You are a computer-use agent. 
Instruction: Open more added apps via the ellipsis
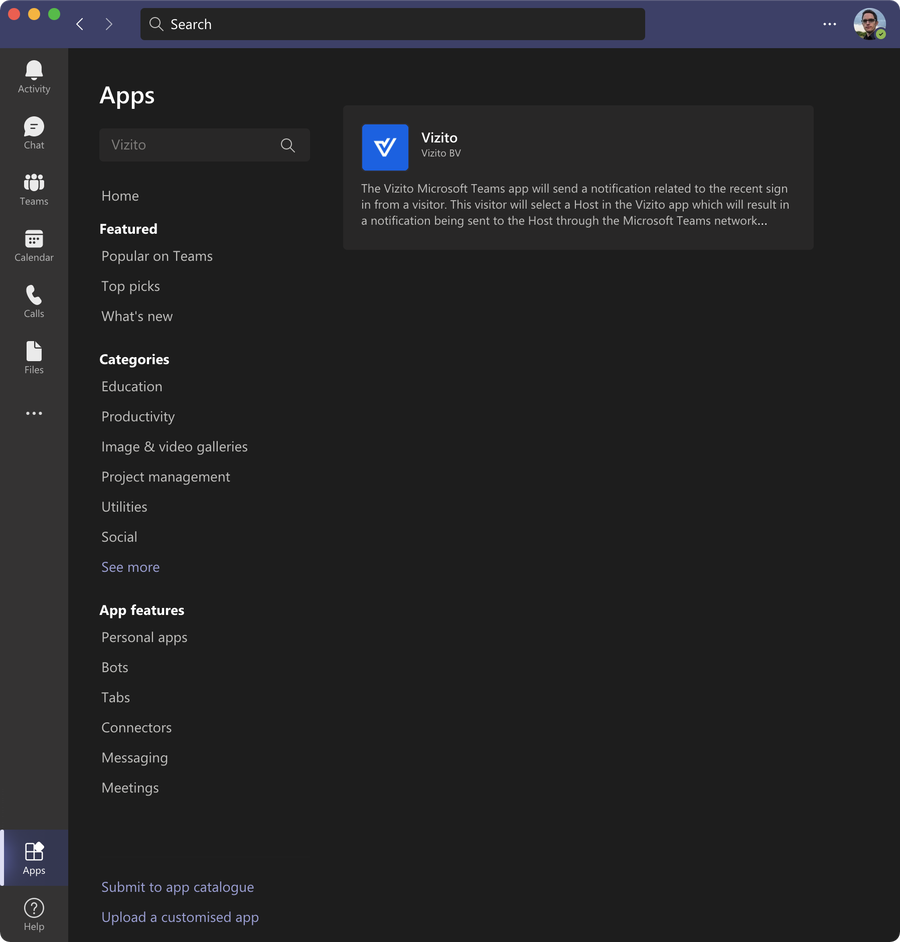33,412
